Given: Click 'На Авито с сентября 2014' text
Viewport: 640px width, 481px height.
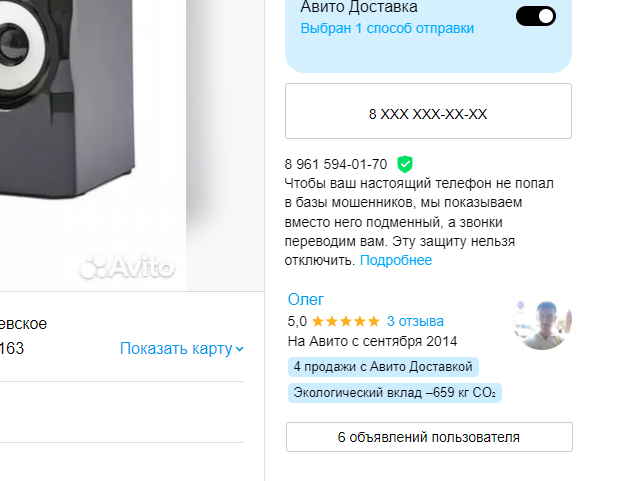Looking at the screenshot, I should pos(372,341).
